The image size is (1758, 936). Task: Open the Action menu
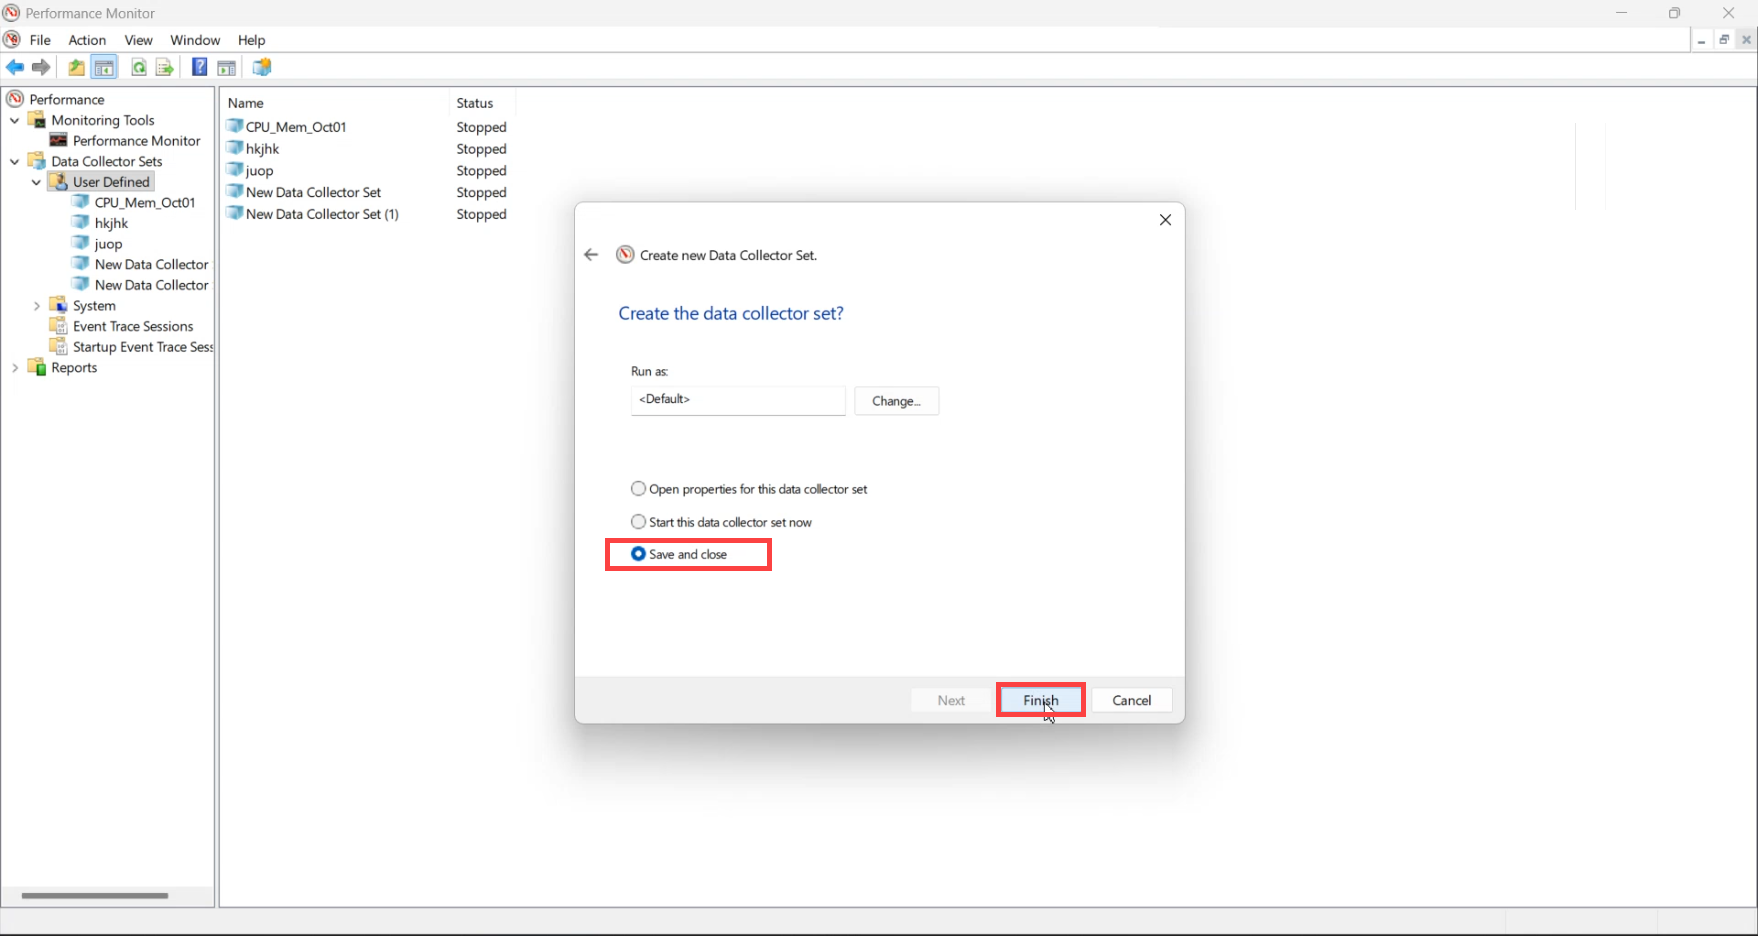coord(87,40)
